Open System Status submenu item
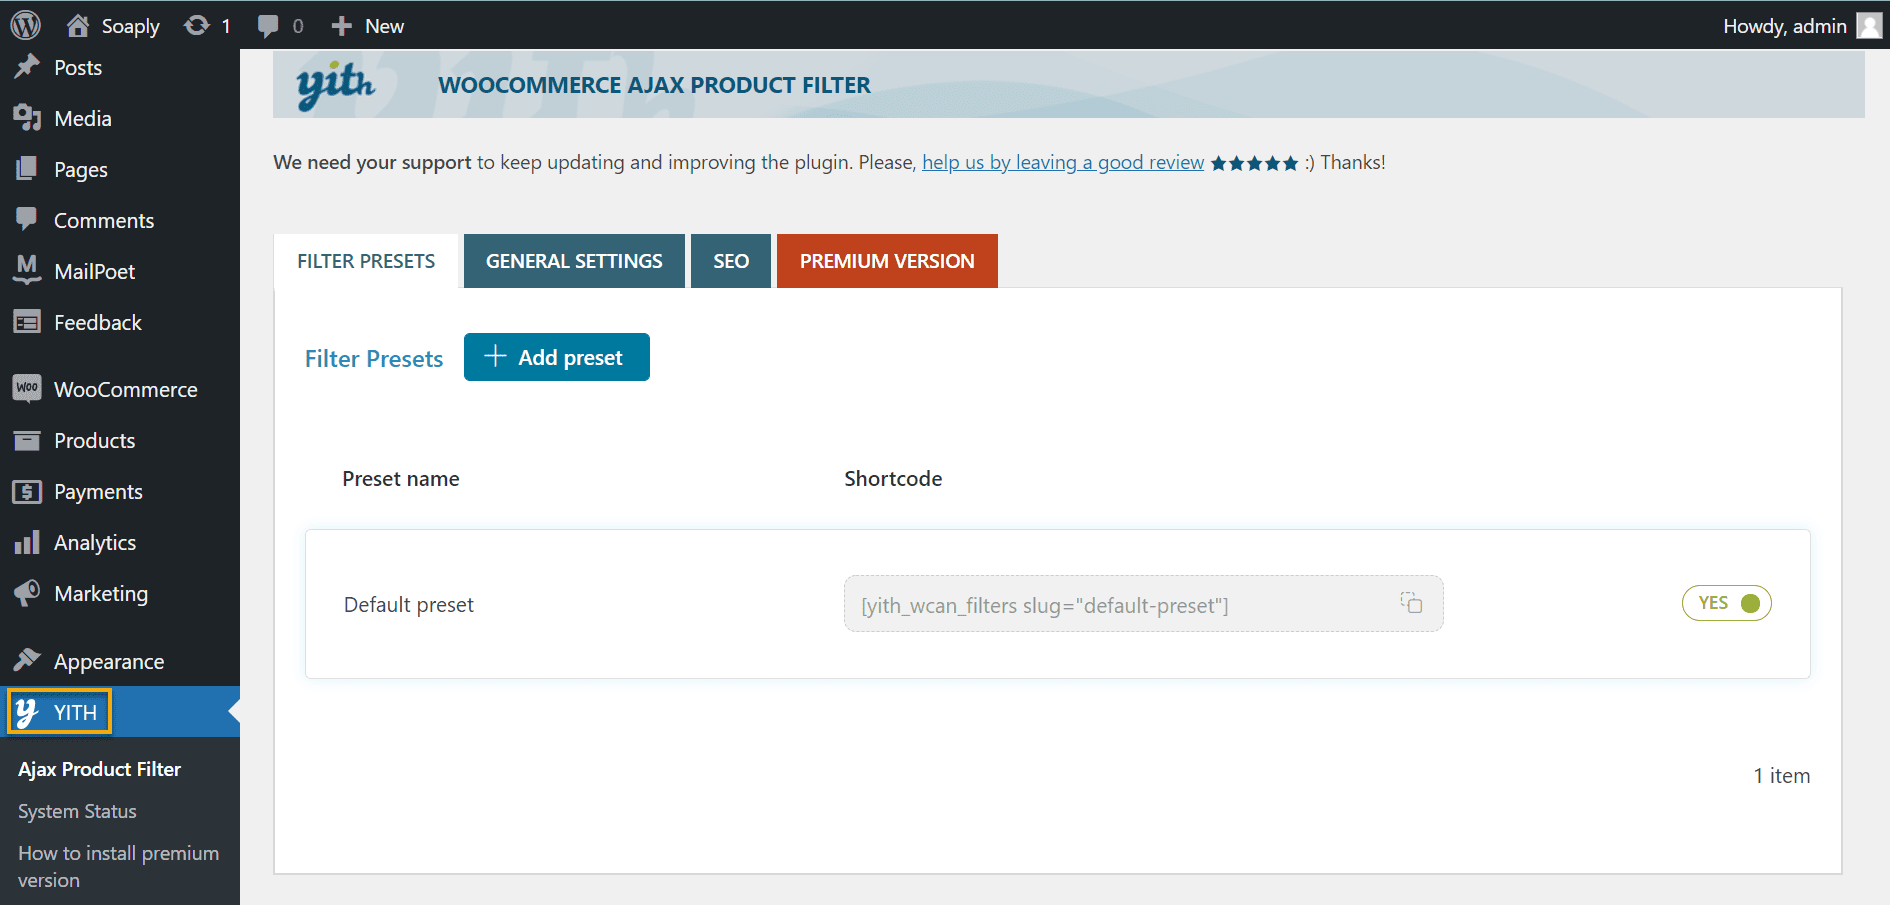The image size is (1890, 905). coord(77,811)
